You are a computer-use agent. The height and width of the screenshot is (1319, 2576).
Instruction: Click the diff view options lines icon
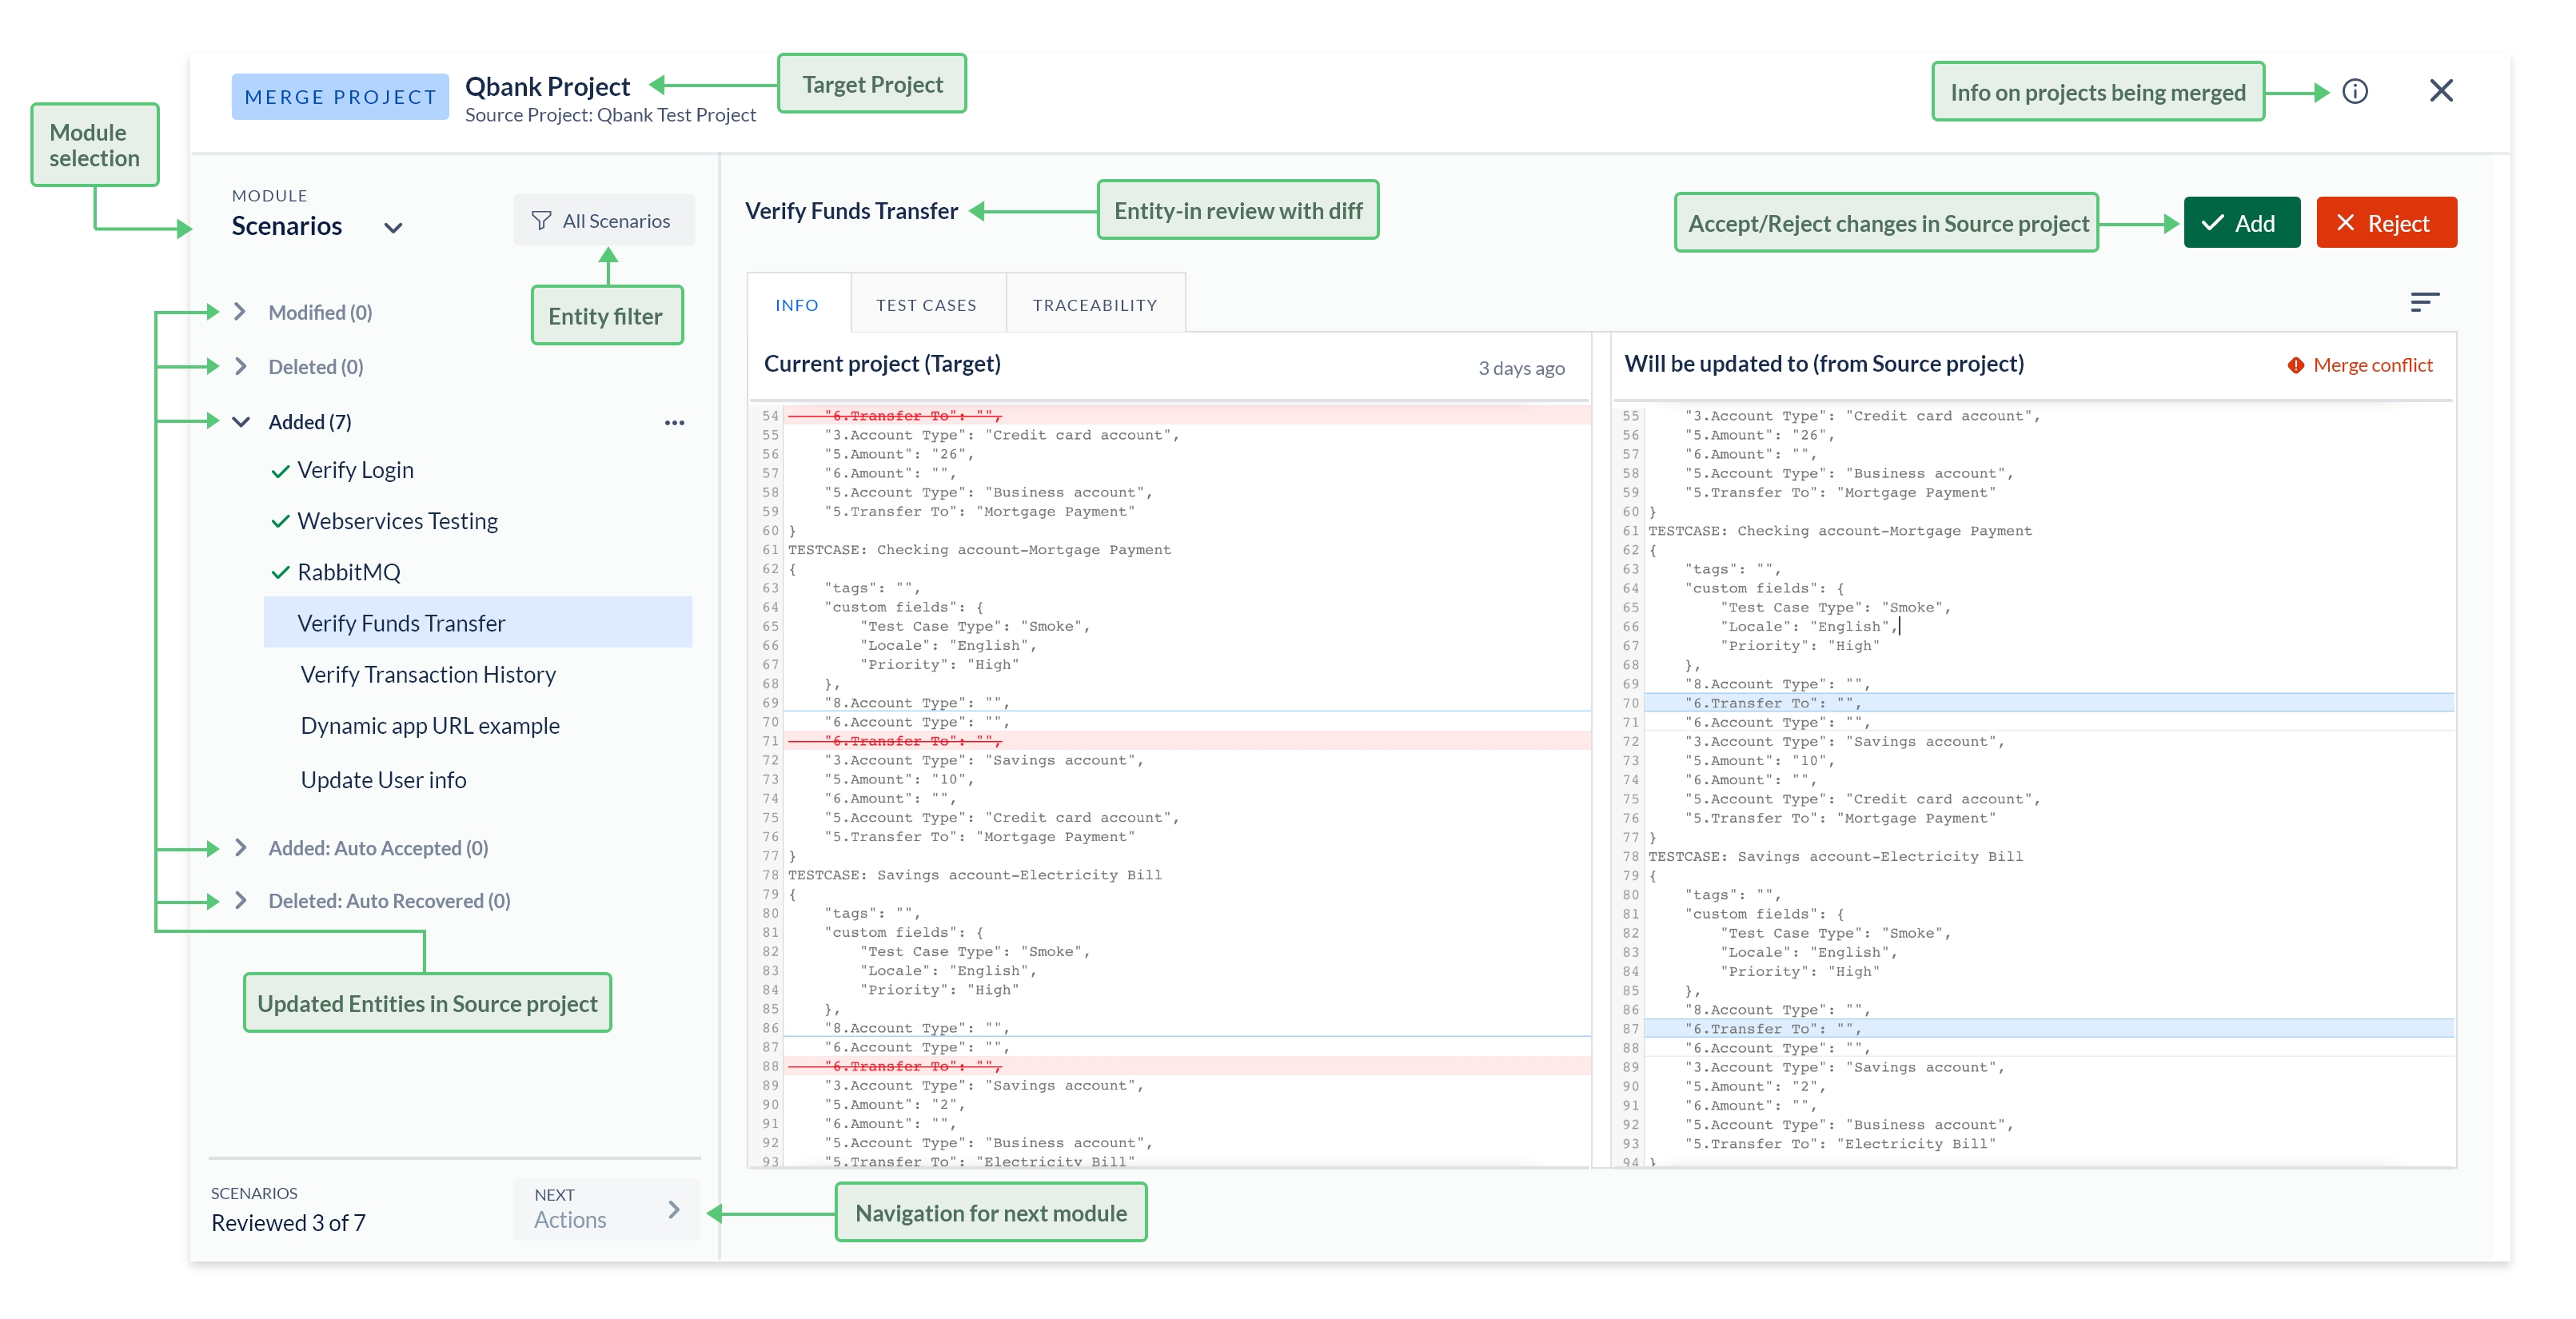pos(2424,302)
